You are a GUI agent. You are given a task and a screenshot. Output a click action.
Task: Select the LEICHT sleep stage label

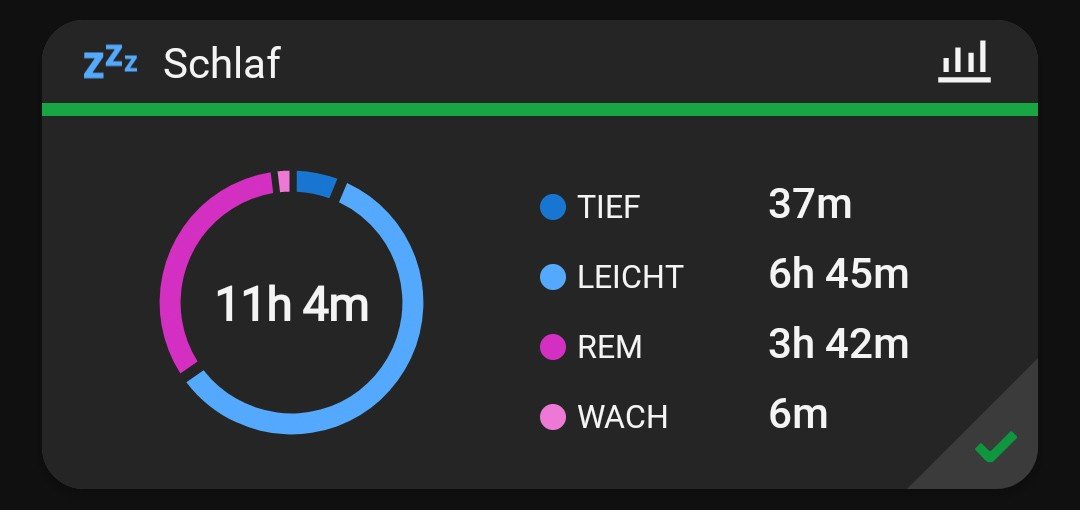pyautogui.click(x=630, y=277)
